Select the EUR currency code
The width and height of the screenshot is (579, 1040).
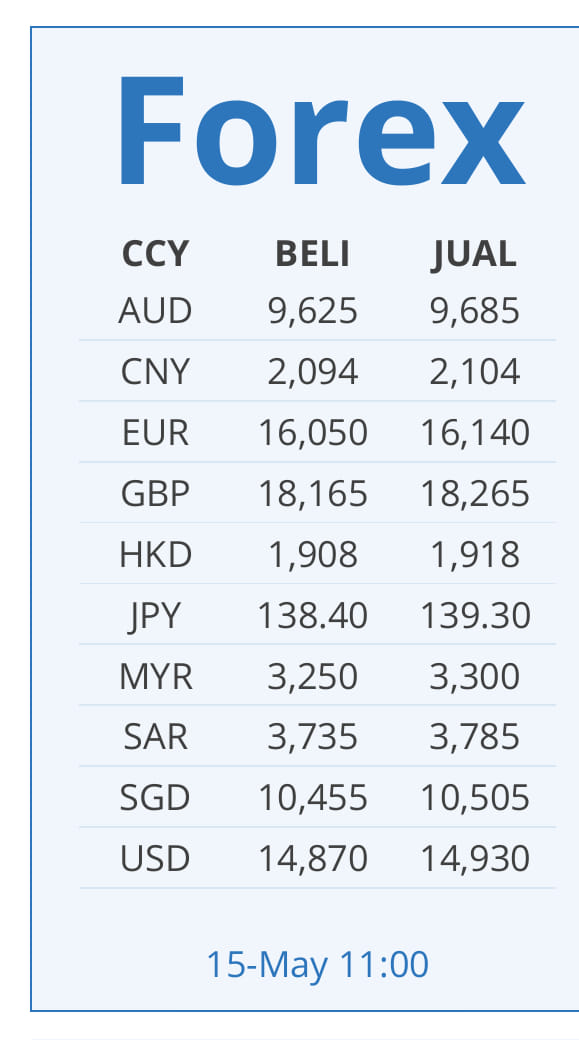(155, 433)
